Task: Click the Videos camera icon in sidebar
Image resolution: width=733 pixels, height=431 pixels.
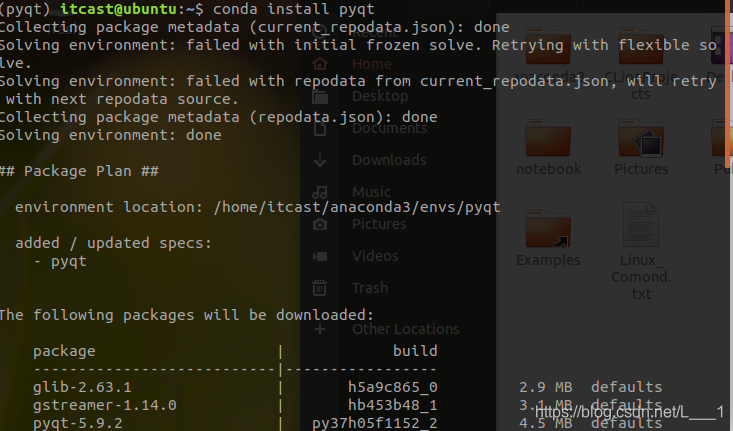Action: point(320,256)
